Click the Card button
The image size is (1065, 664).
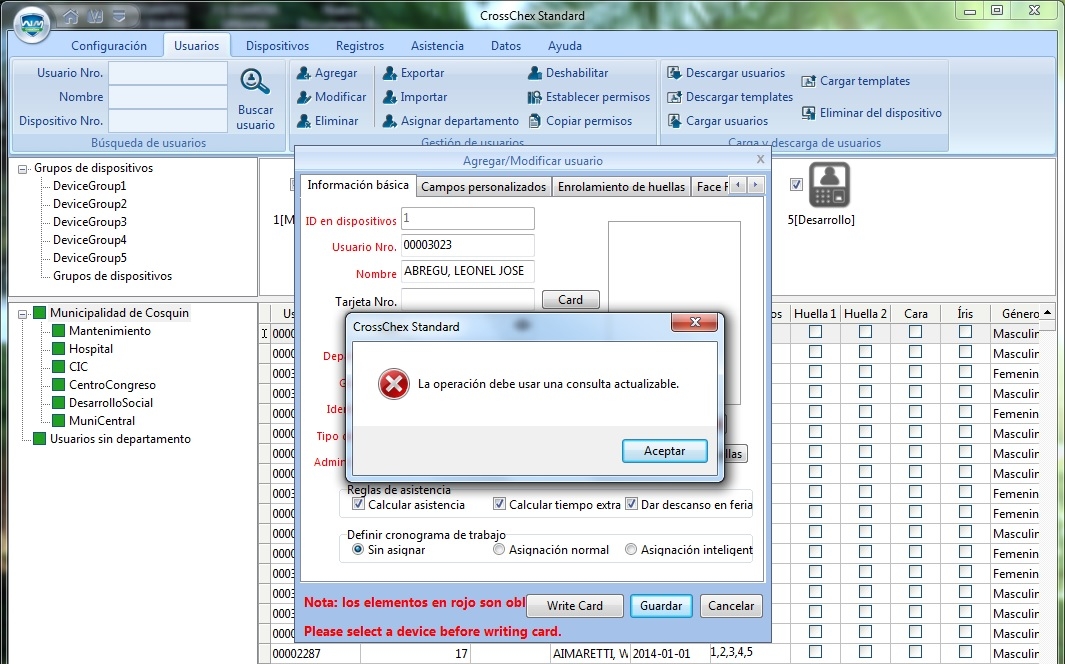[x=571, y=299]
